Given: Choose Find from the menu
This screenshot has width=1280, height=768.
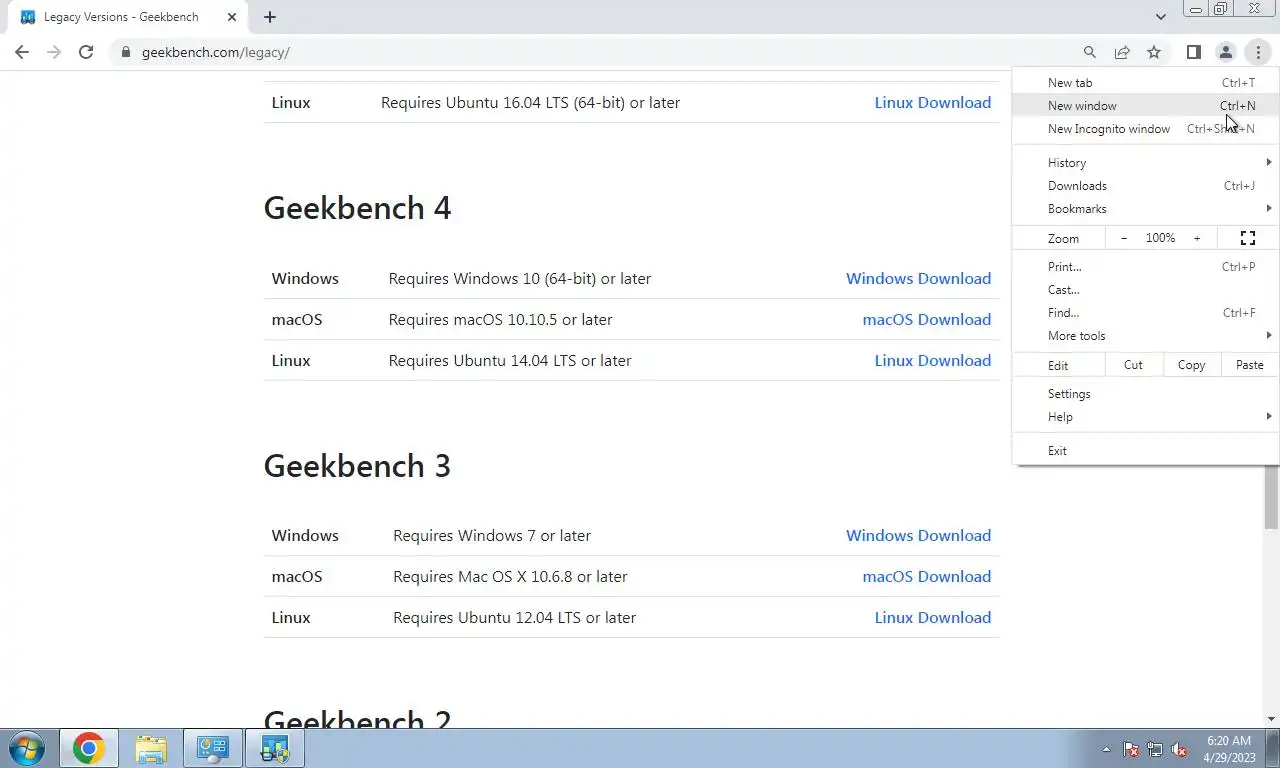Looking at the screenshot, I should coord(1146,313).
